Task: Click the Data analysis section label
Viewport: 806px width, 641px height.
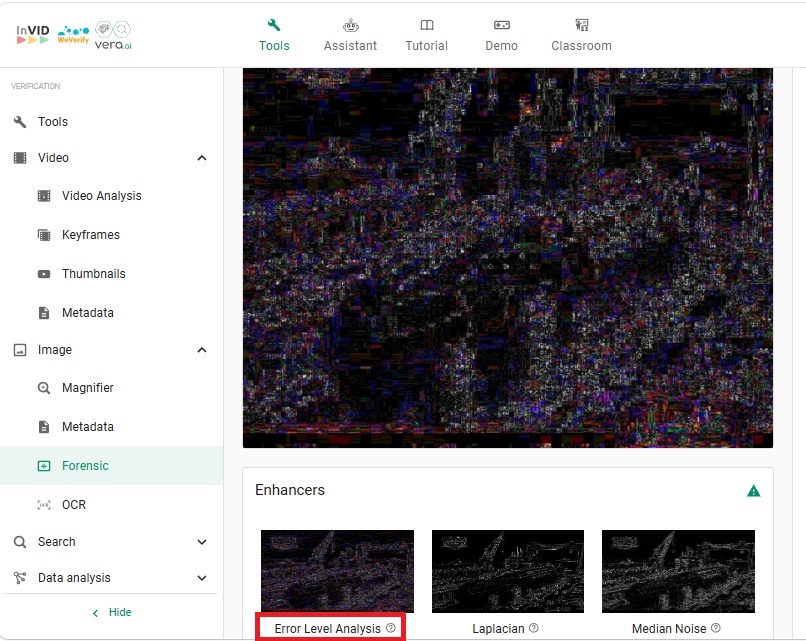Action: (74, 578)
